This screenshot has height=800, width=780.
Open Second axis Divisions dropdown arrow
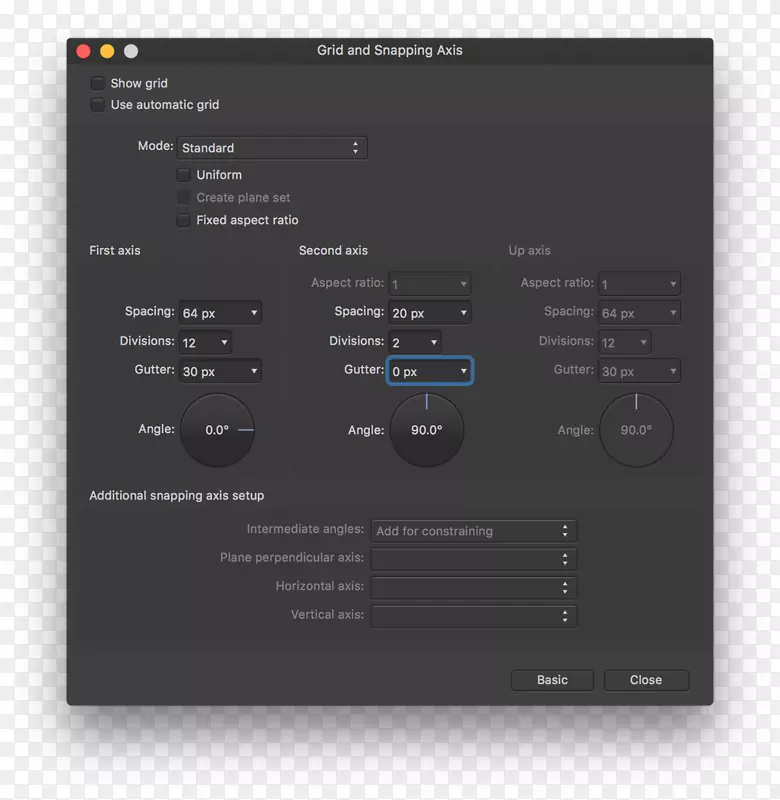click(x=434, y=342)
